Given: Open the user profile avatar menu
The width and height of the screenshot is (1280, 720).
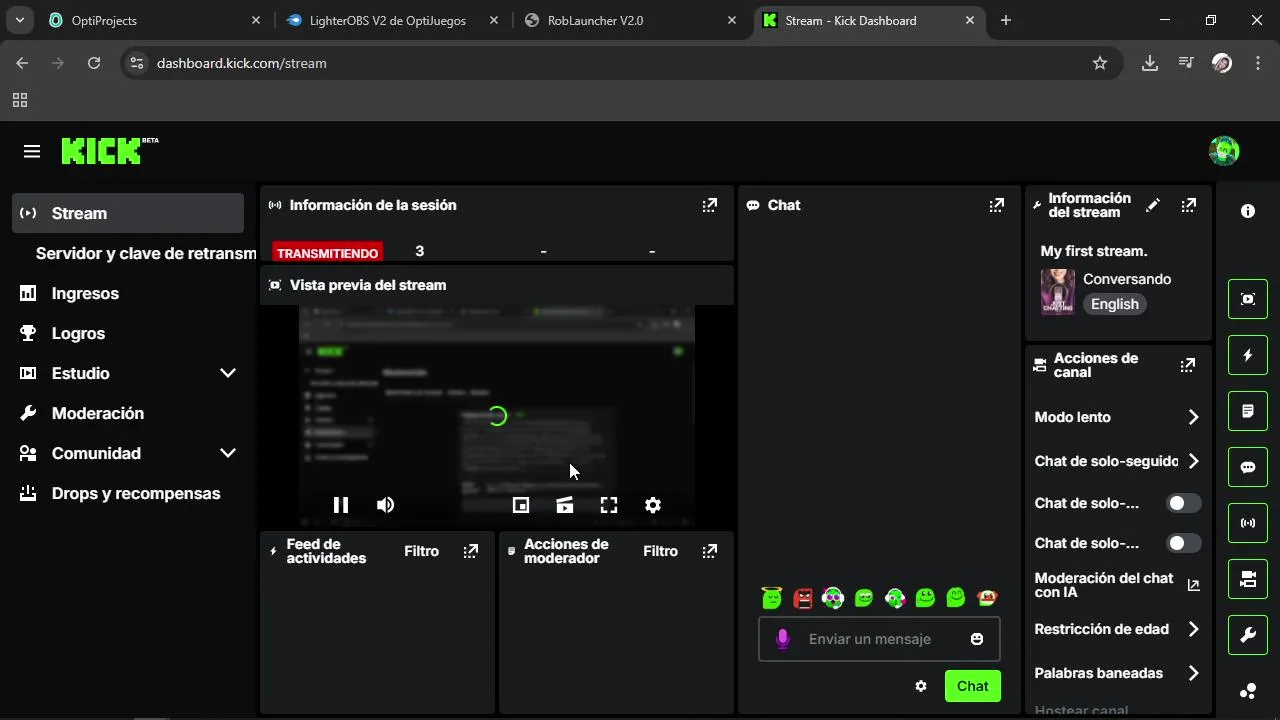Looking at the screenshot, I should pyautogui.click(x=1224, y=151).
